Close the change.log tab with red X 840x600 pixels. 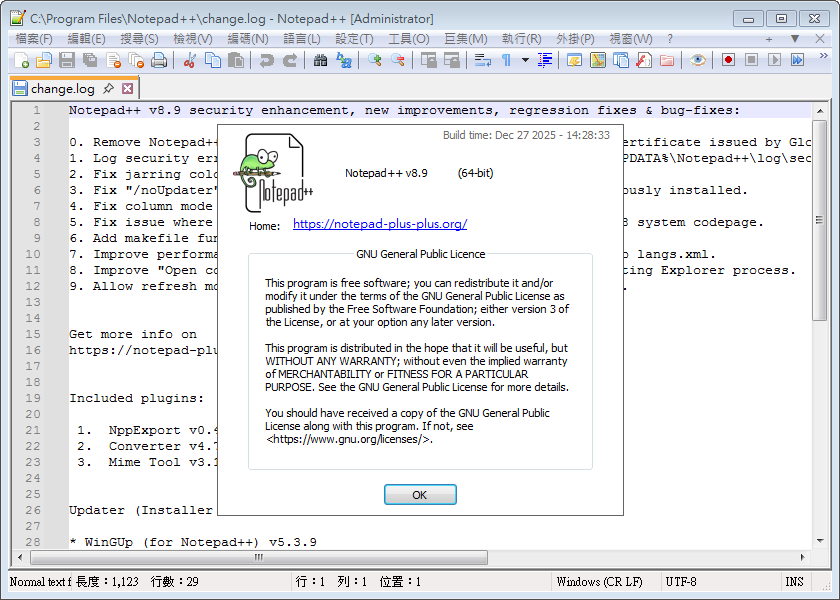pos(128,88)
